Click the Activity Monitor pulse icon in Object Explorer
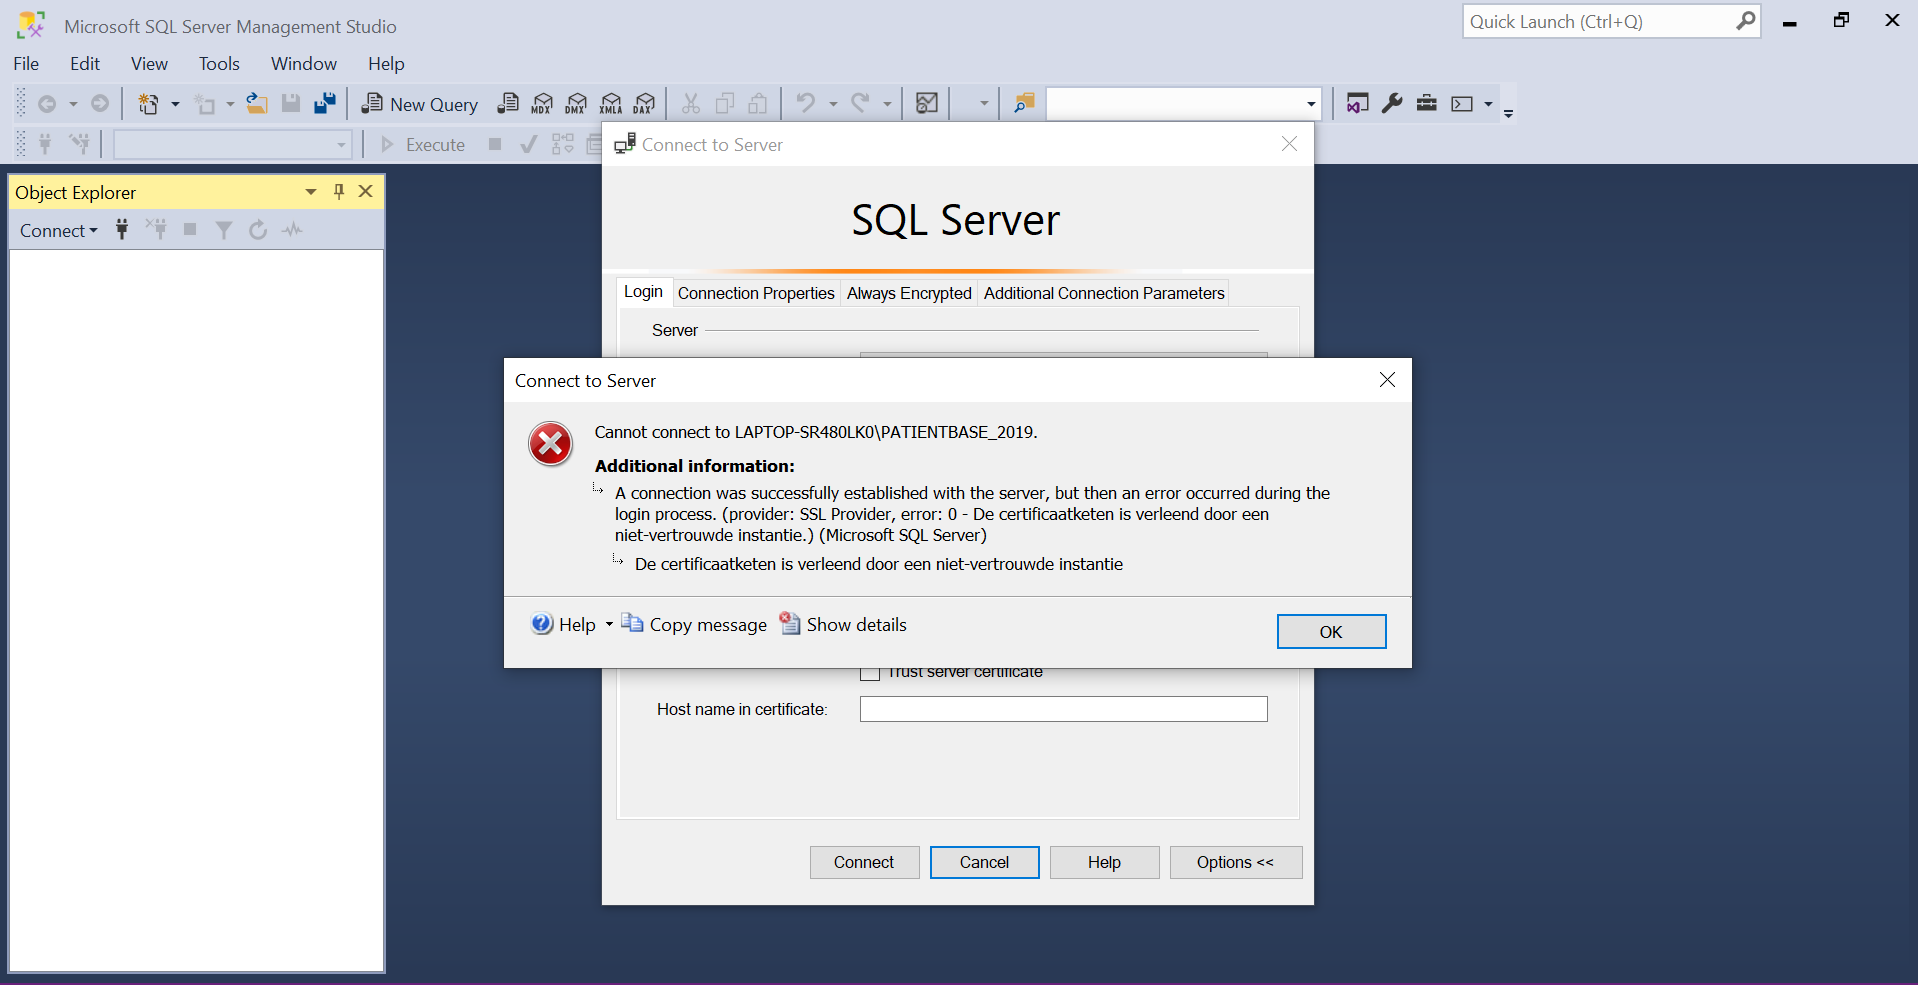The height and width of the screenshot is (985, 1918). (x=292, y=230)
